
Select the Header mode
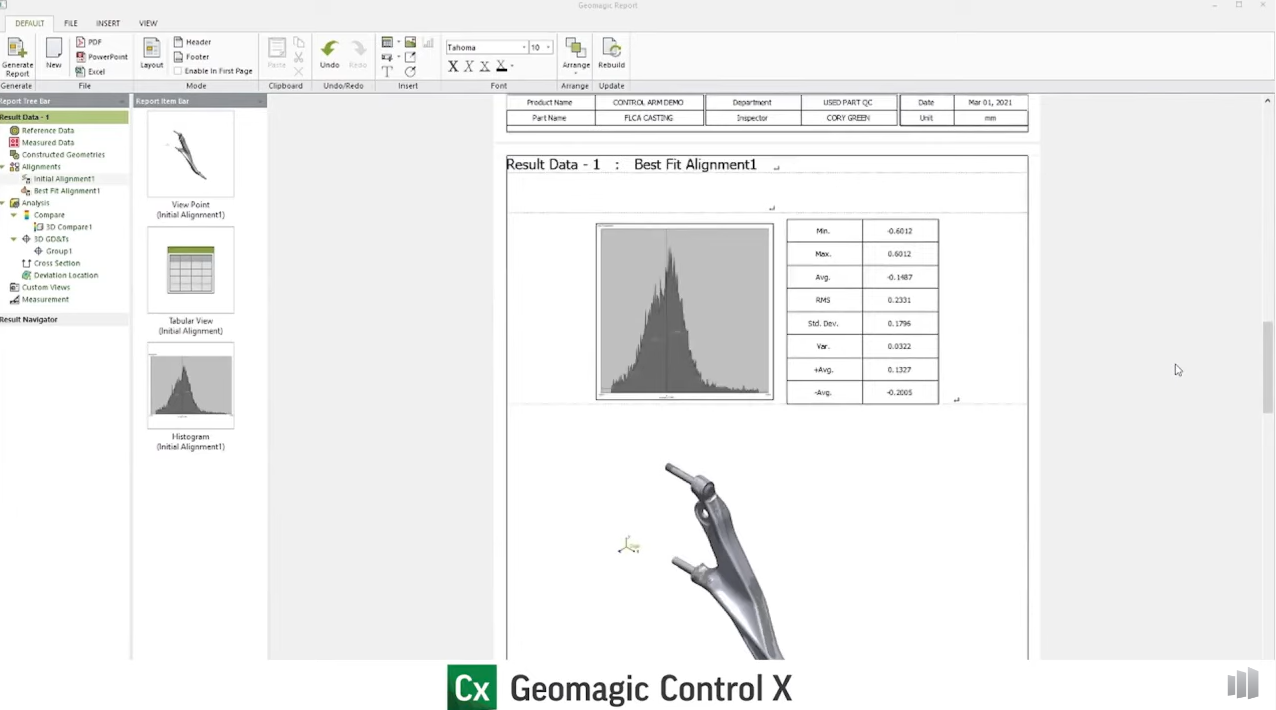pyautogui.click(x=192, y=42)
